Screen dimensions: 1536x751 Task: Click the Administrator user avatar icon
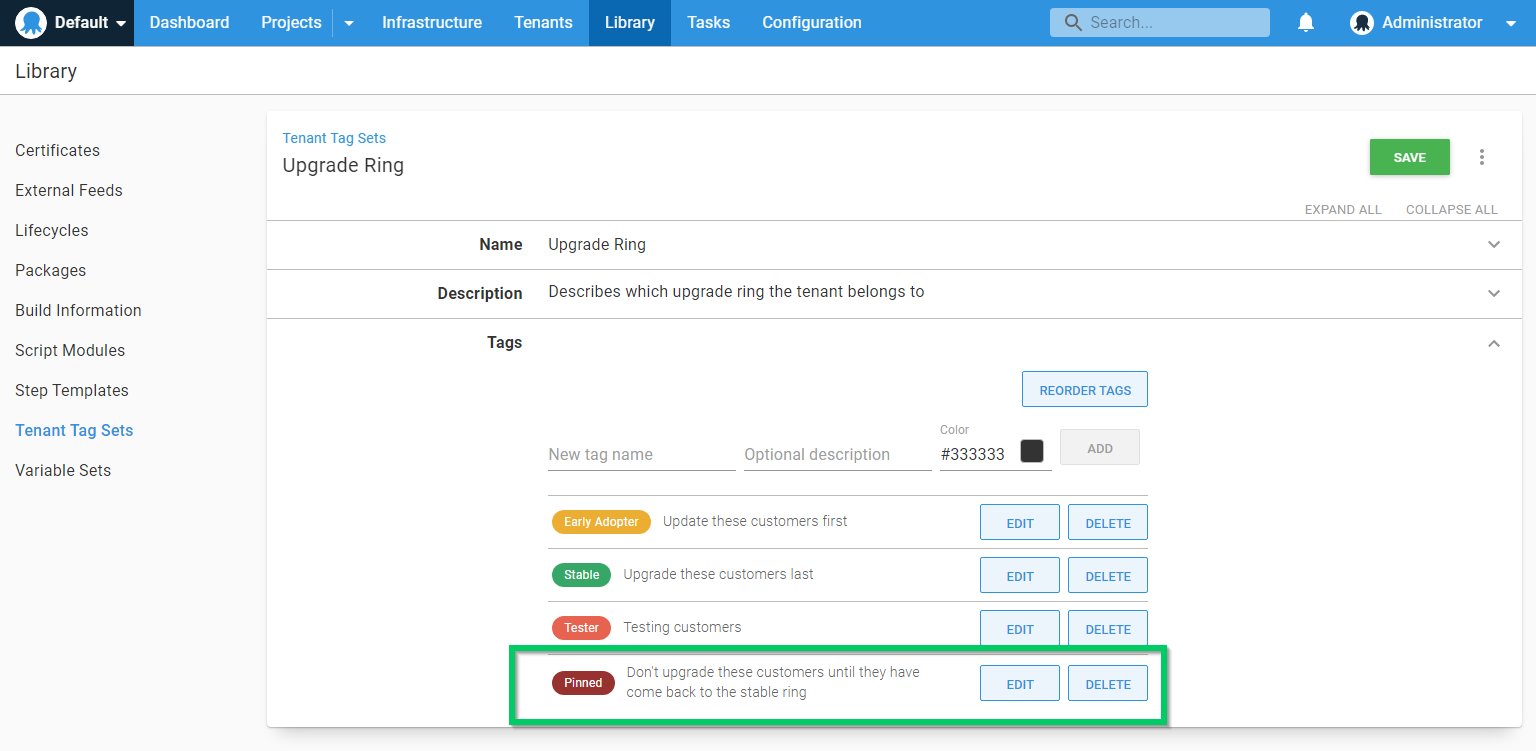pos(1361,23)
